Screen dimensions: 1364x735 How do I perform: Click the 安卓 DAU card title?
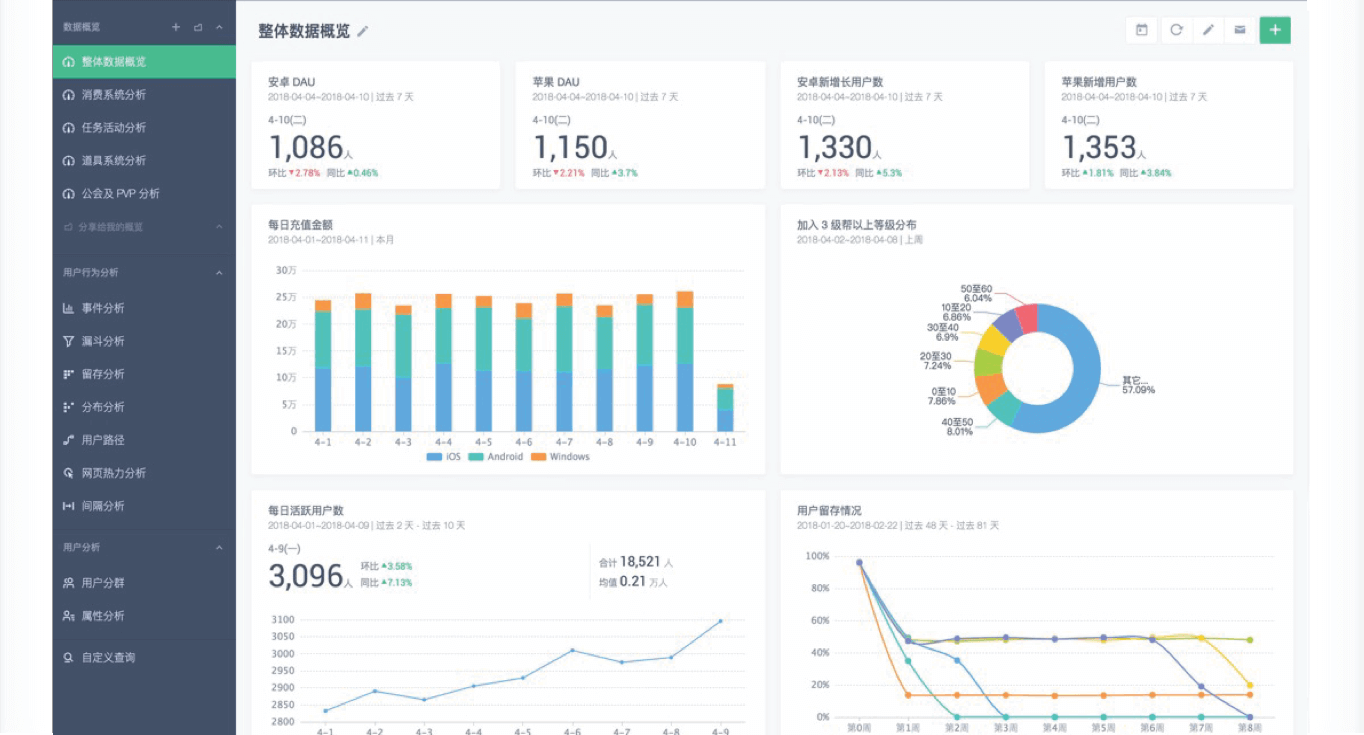coord(292,82)
